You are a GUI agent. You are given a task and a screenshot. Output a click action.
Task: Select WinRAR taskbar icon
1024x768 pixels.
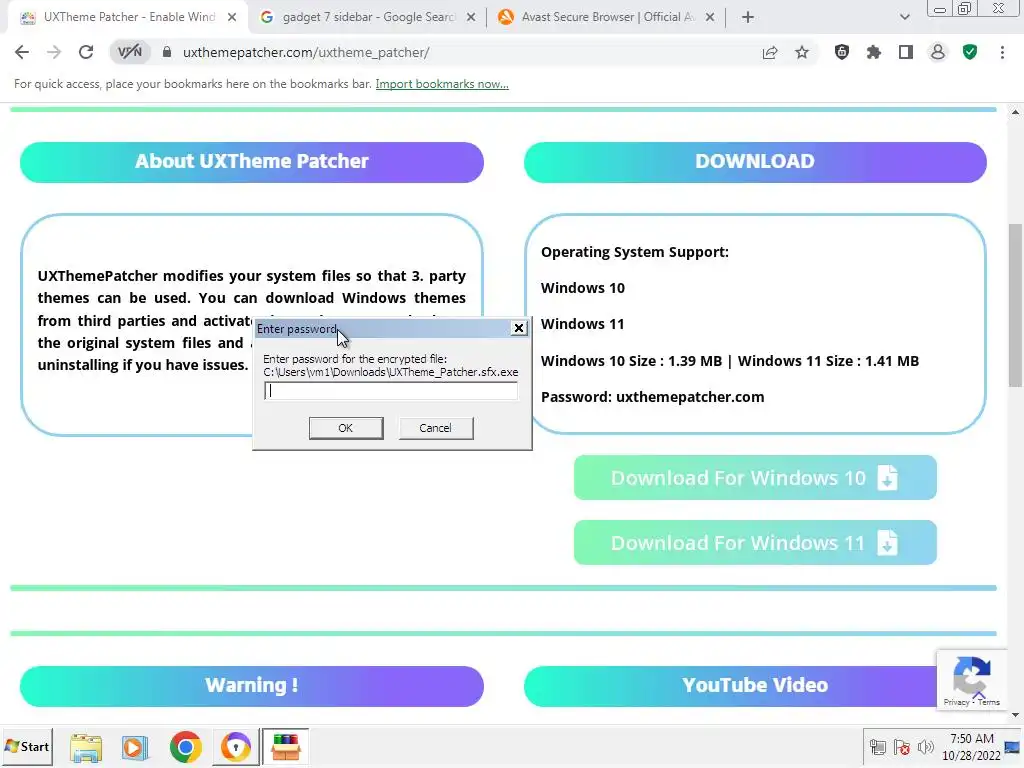[x=285, y=747]
